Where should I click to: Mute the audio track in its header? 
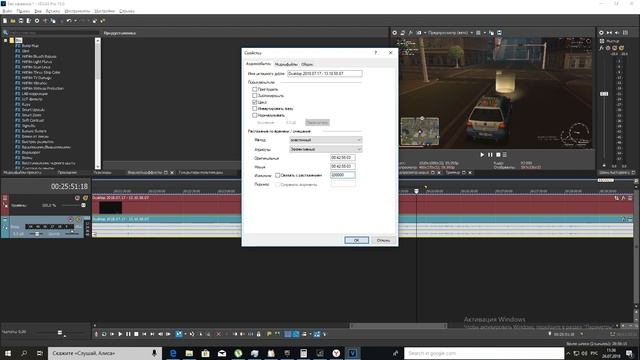tap(71, 220)
